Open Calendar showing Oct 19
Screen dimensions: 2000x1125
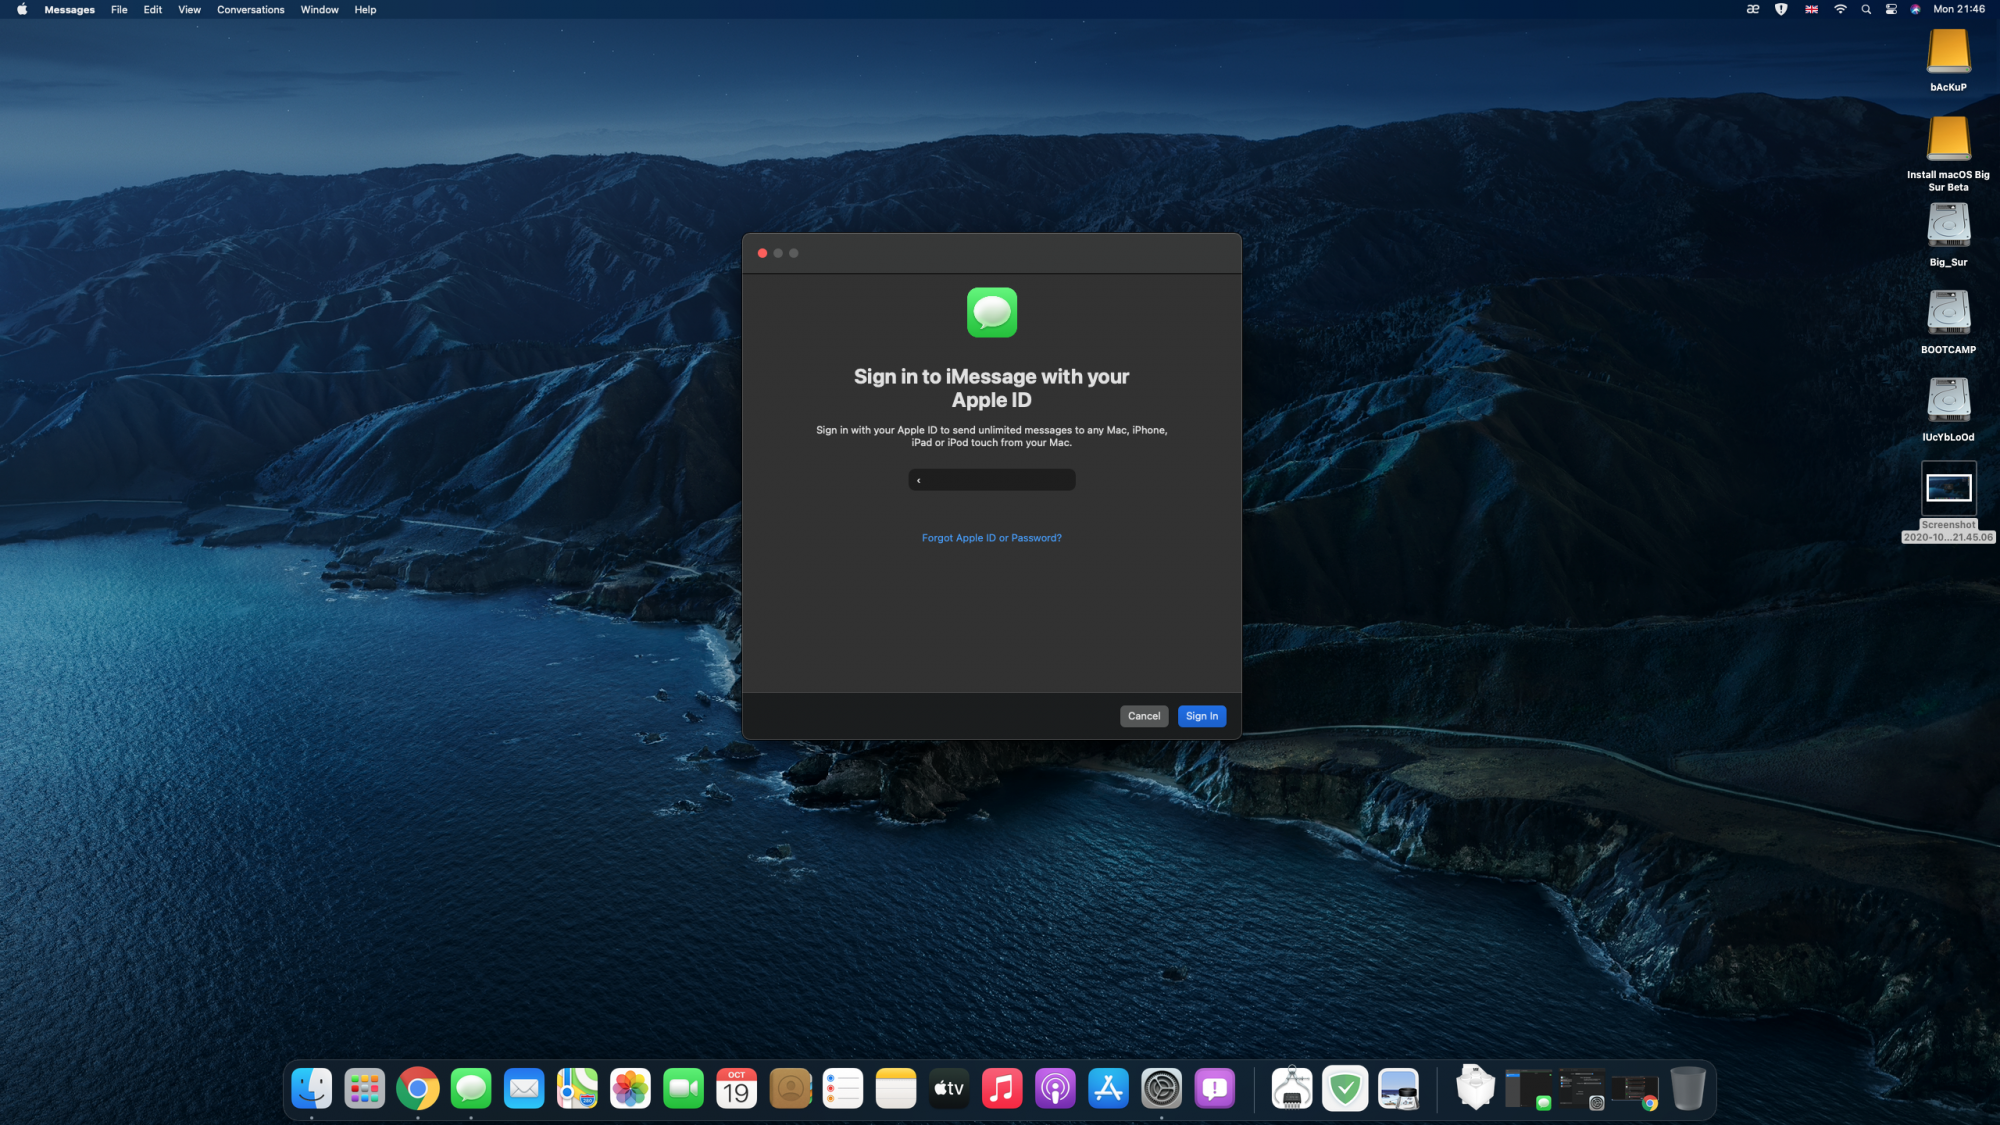(736, 1088)
